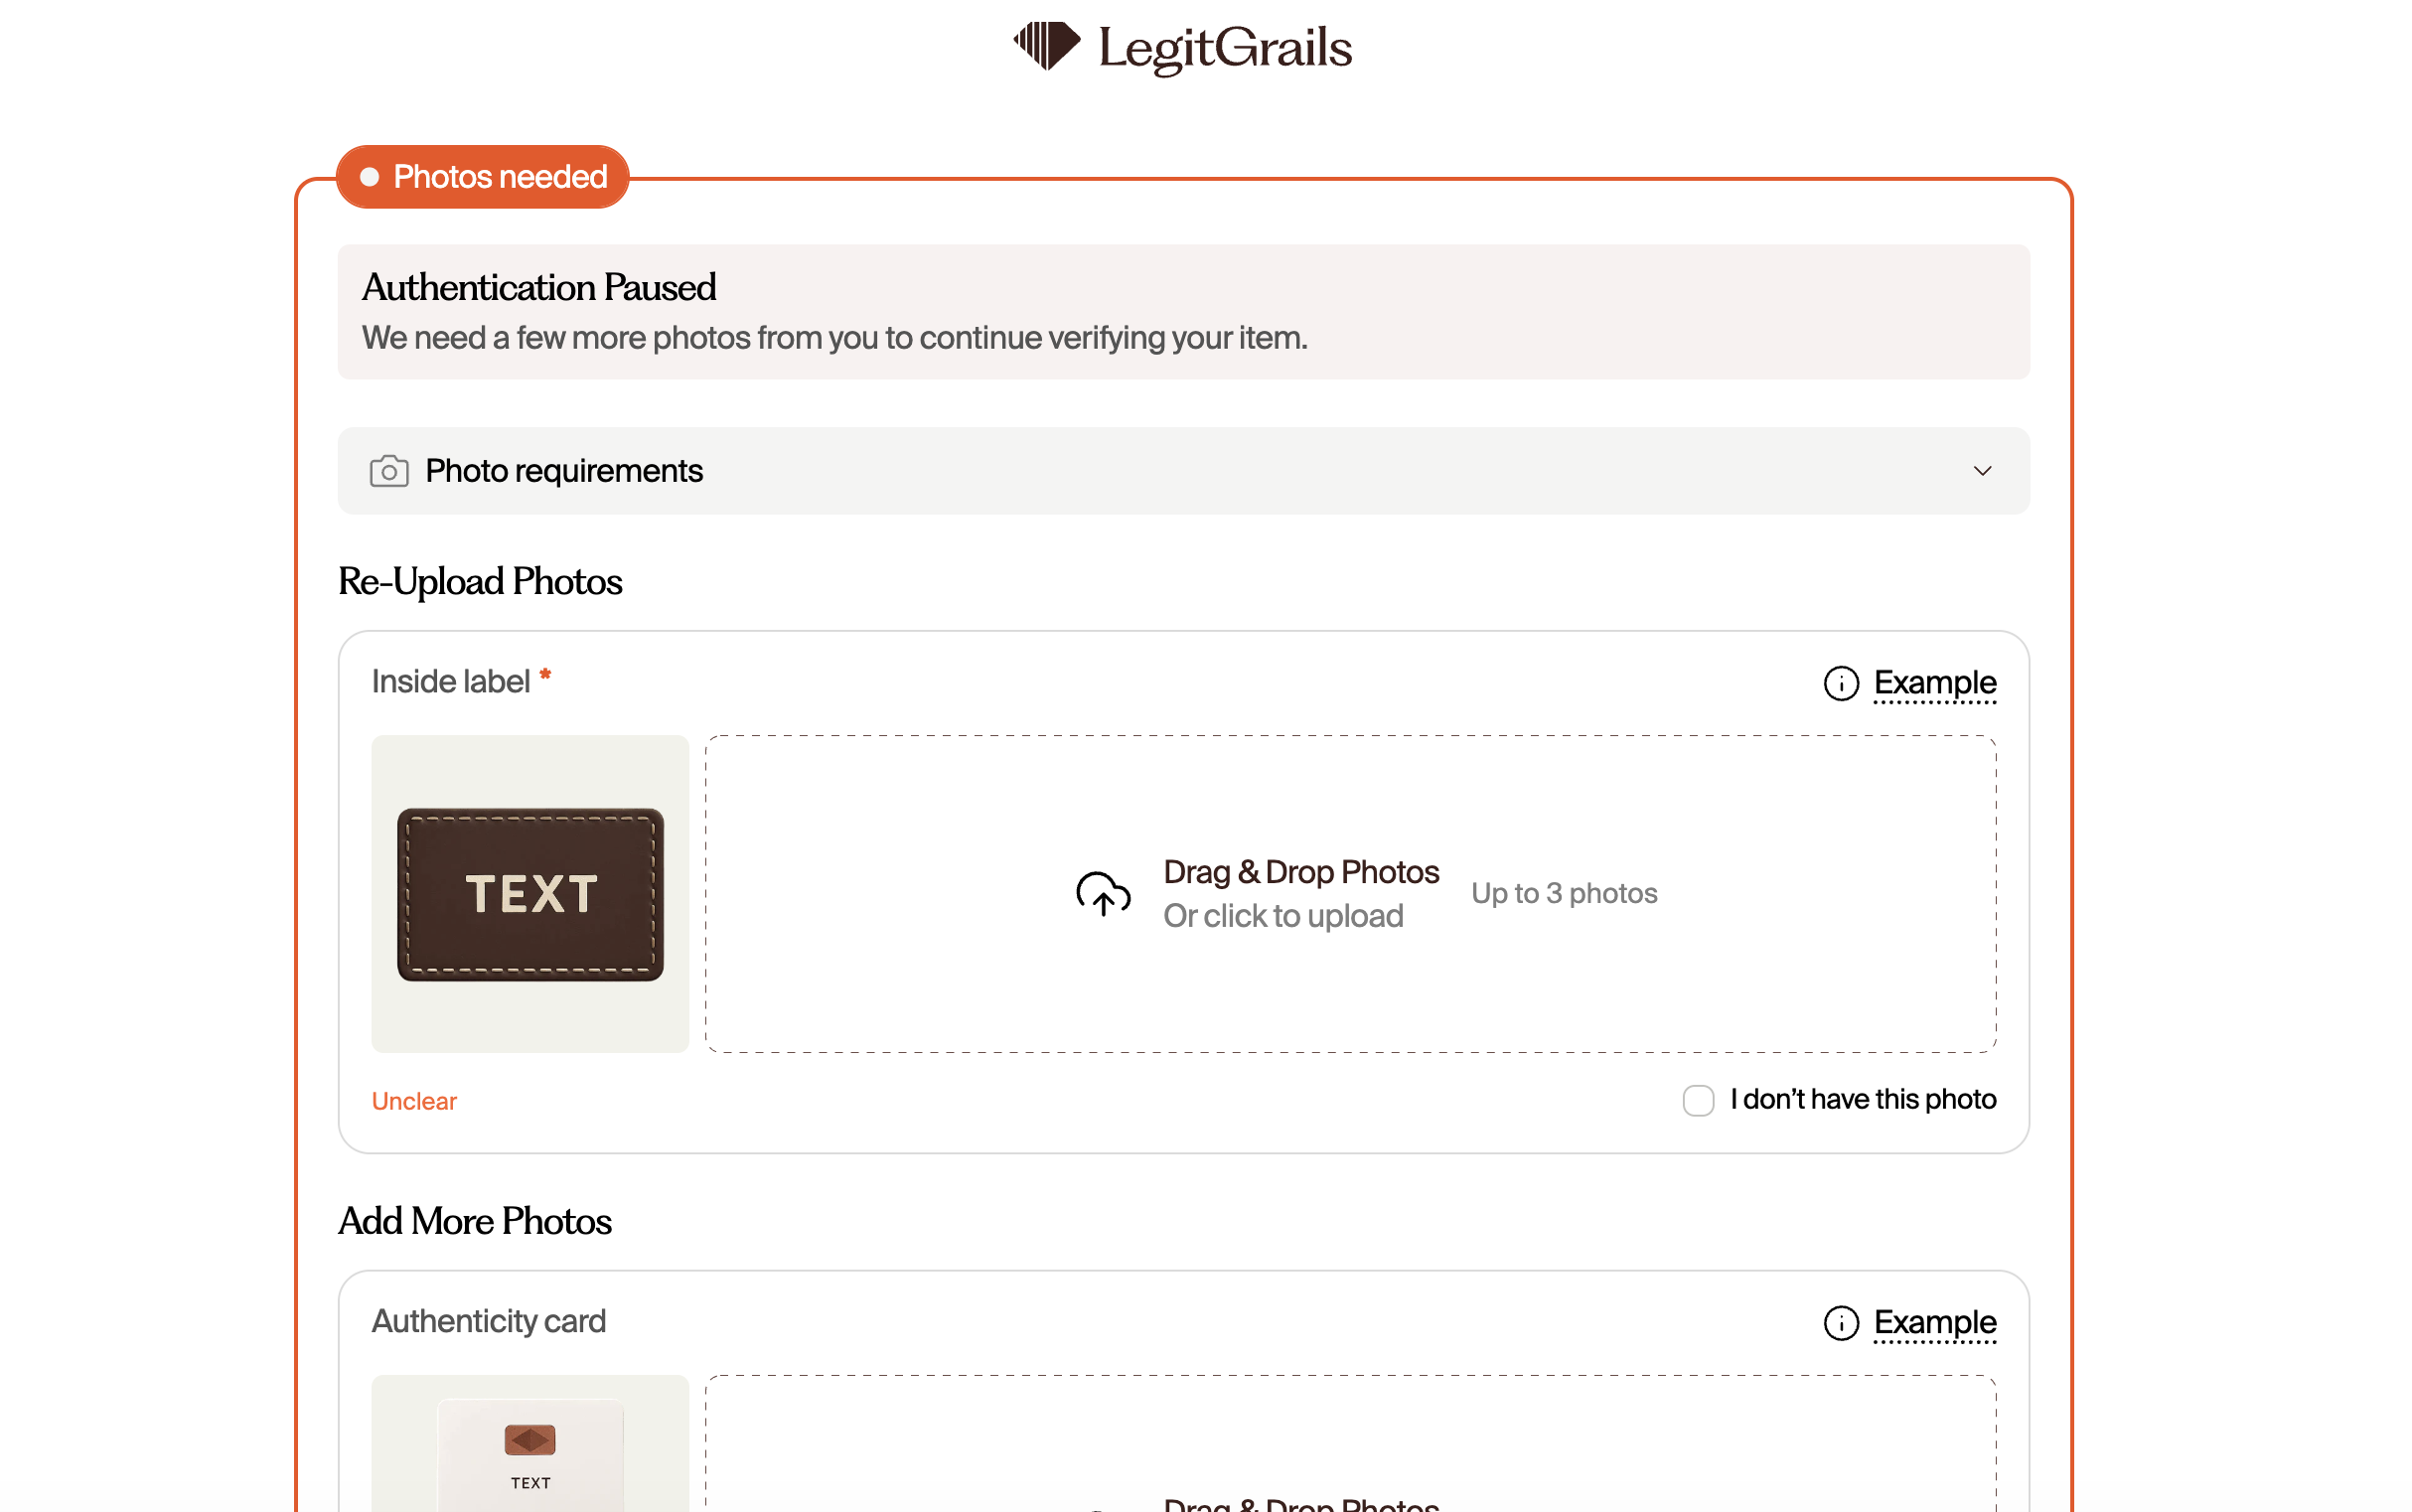Click Drag & Drop Photos in Inside label area
Image resolution: width=2412 pixels, height=1512 pixels.
[x=1301, y=872]
